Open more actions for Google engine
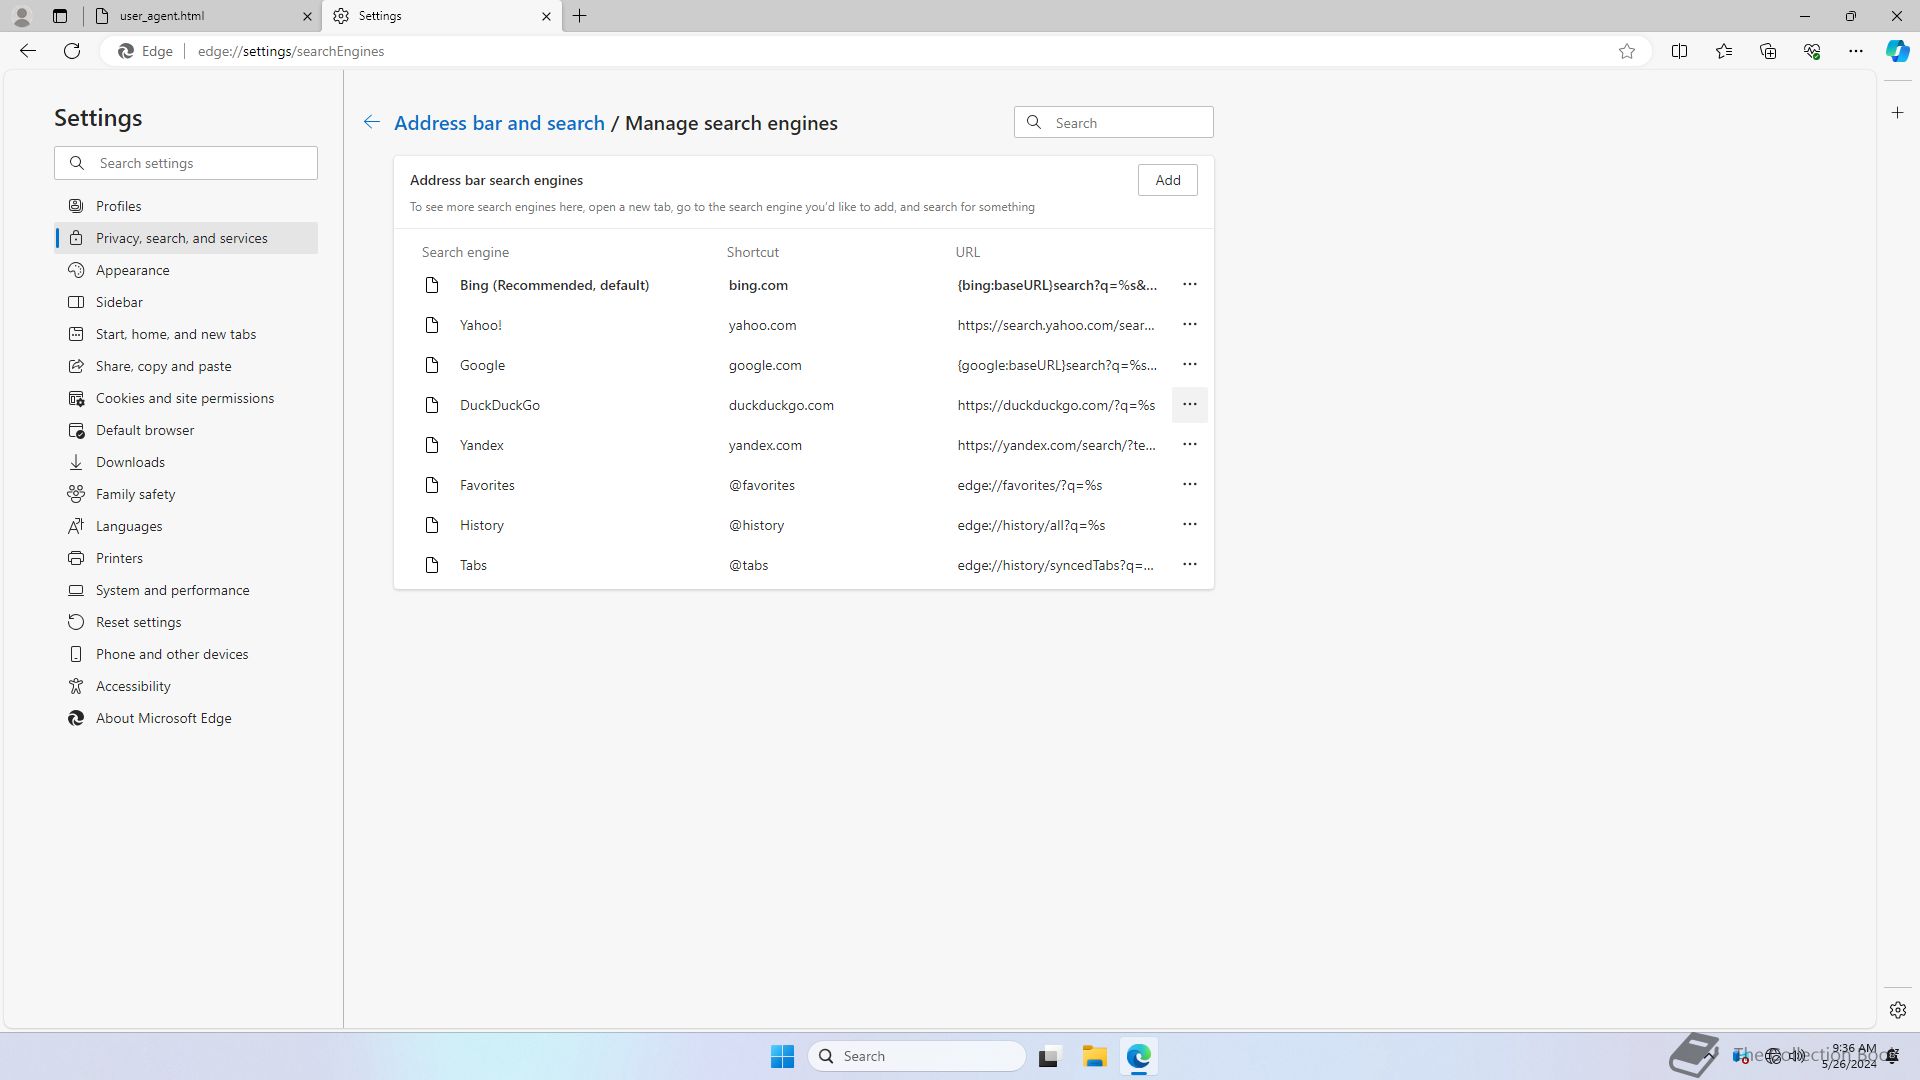Image resolution: width=1920 pixels, height=1080 pixels. point(1189,365)
